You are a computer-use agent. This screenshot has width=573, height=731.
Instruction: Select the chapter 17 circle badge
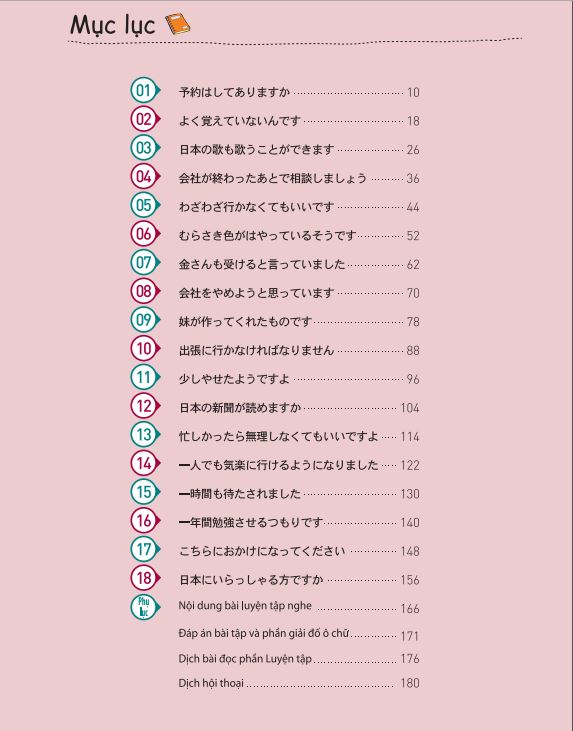click(145, 549)
